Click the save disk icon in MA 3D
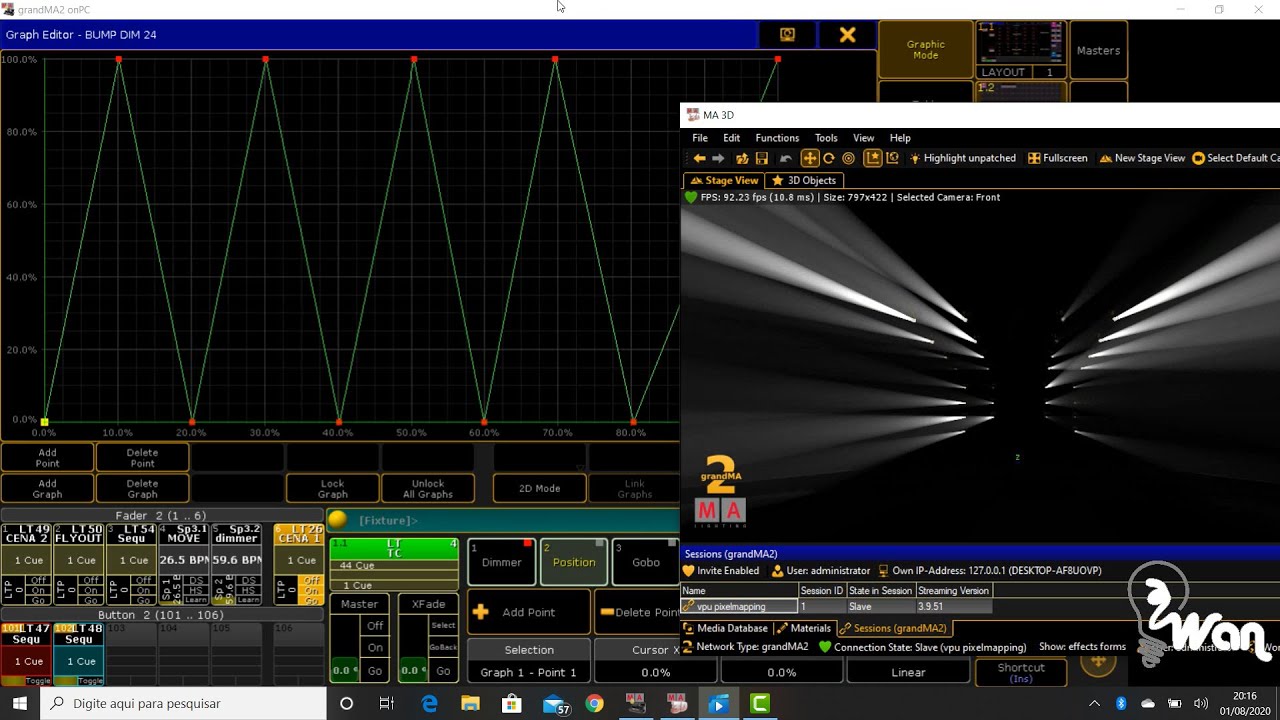 click(x=762, y=158)
